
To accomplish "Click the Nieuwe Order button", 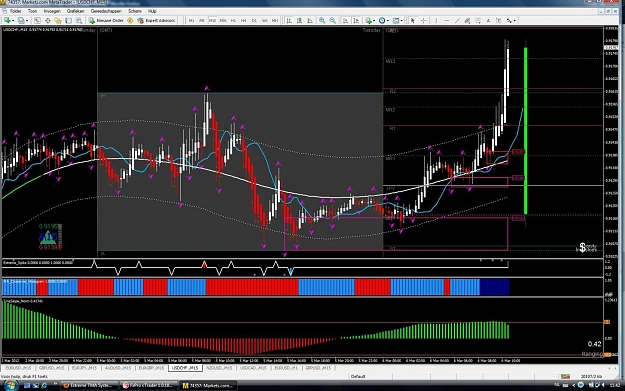I will (x=106, y=20).
